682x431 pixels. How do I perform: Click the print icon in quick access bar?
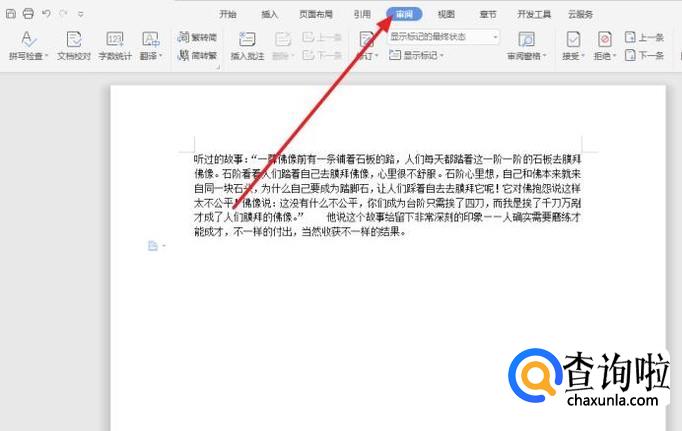click(27, 14)
